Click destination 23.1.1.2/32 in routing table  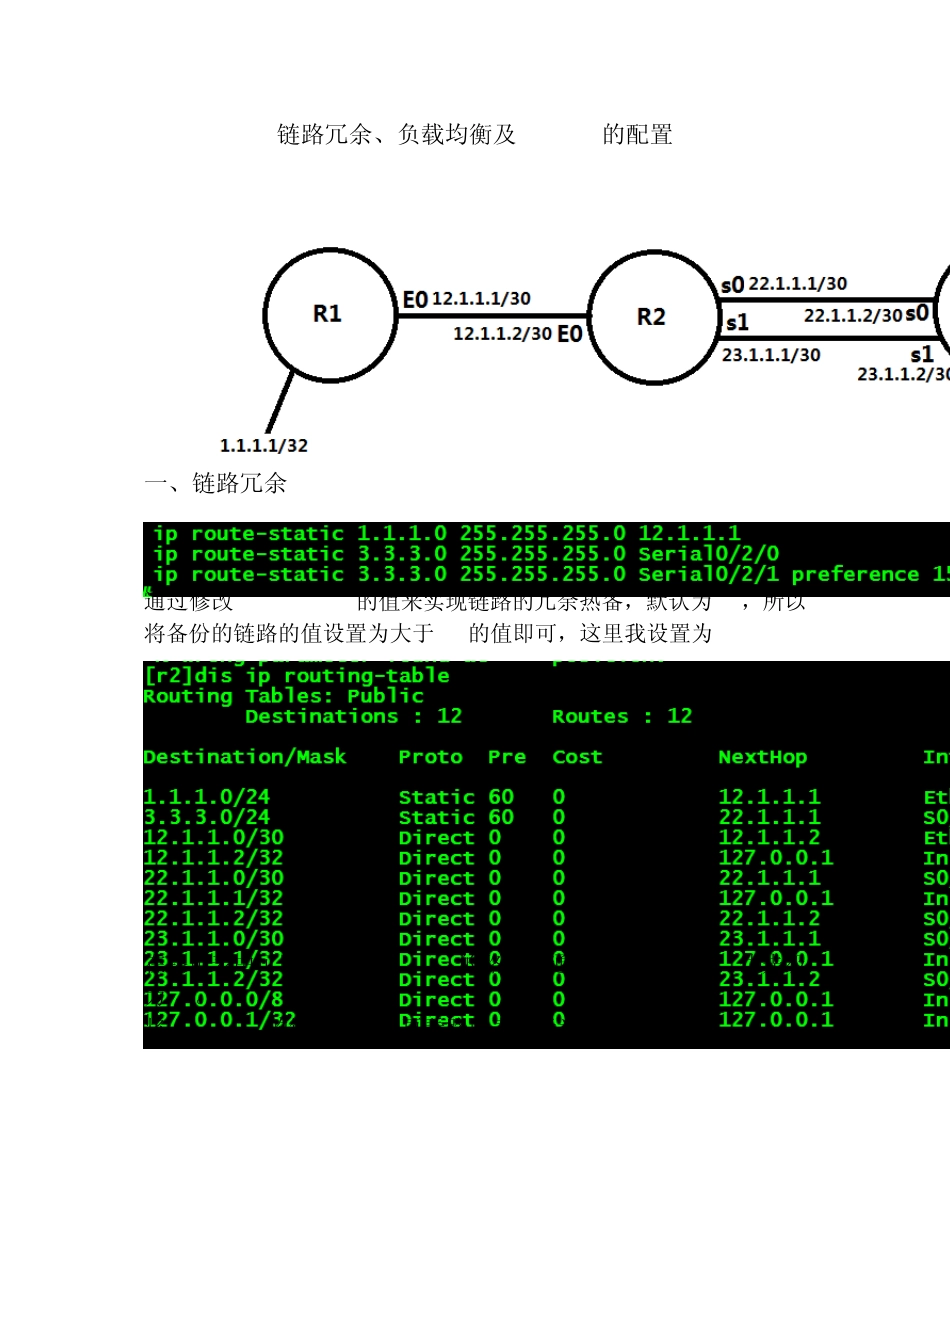pos(214,979)
